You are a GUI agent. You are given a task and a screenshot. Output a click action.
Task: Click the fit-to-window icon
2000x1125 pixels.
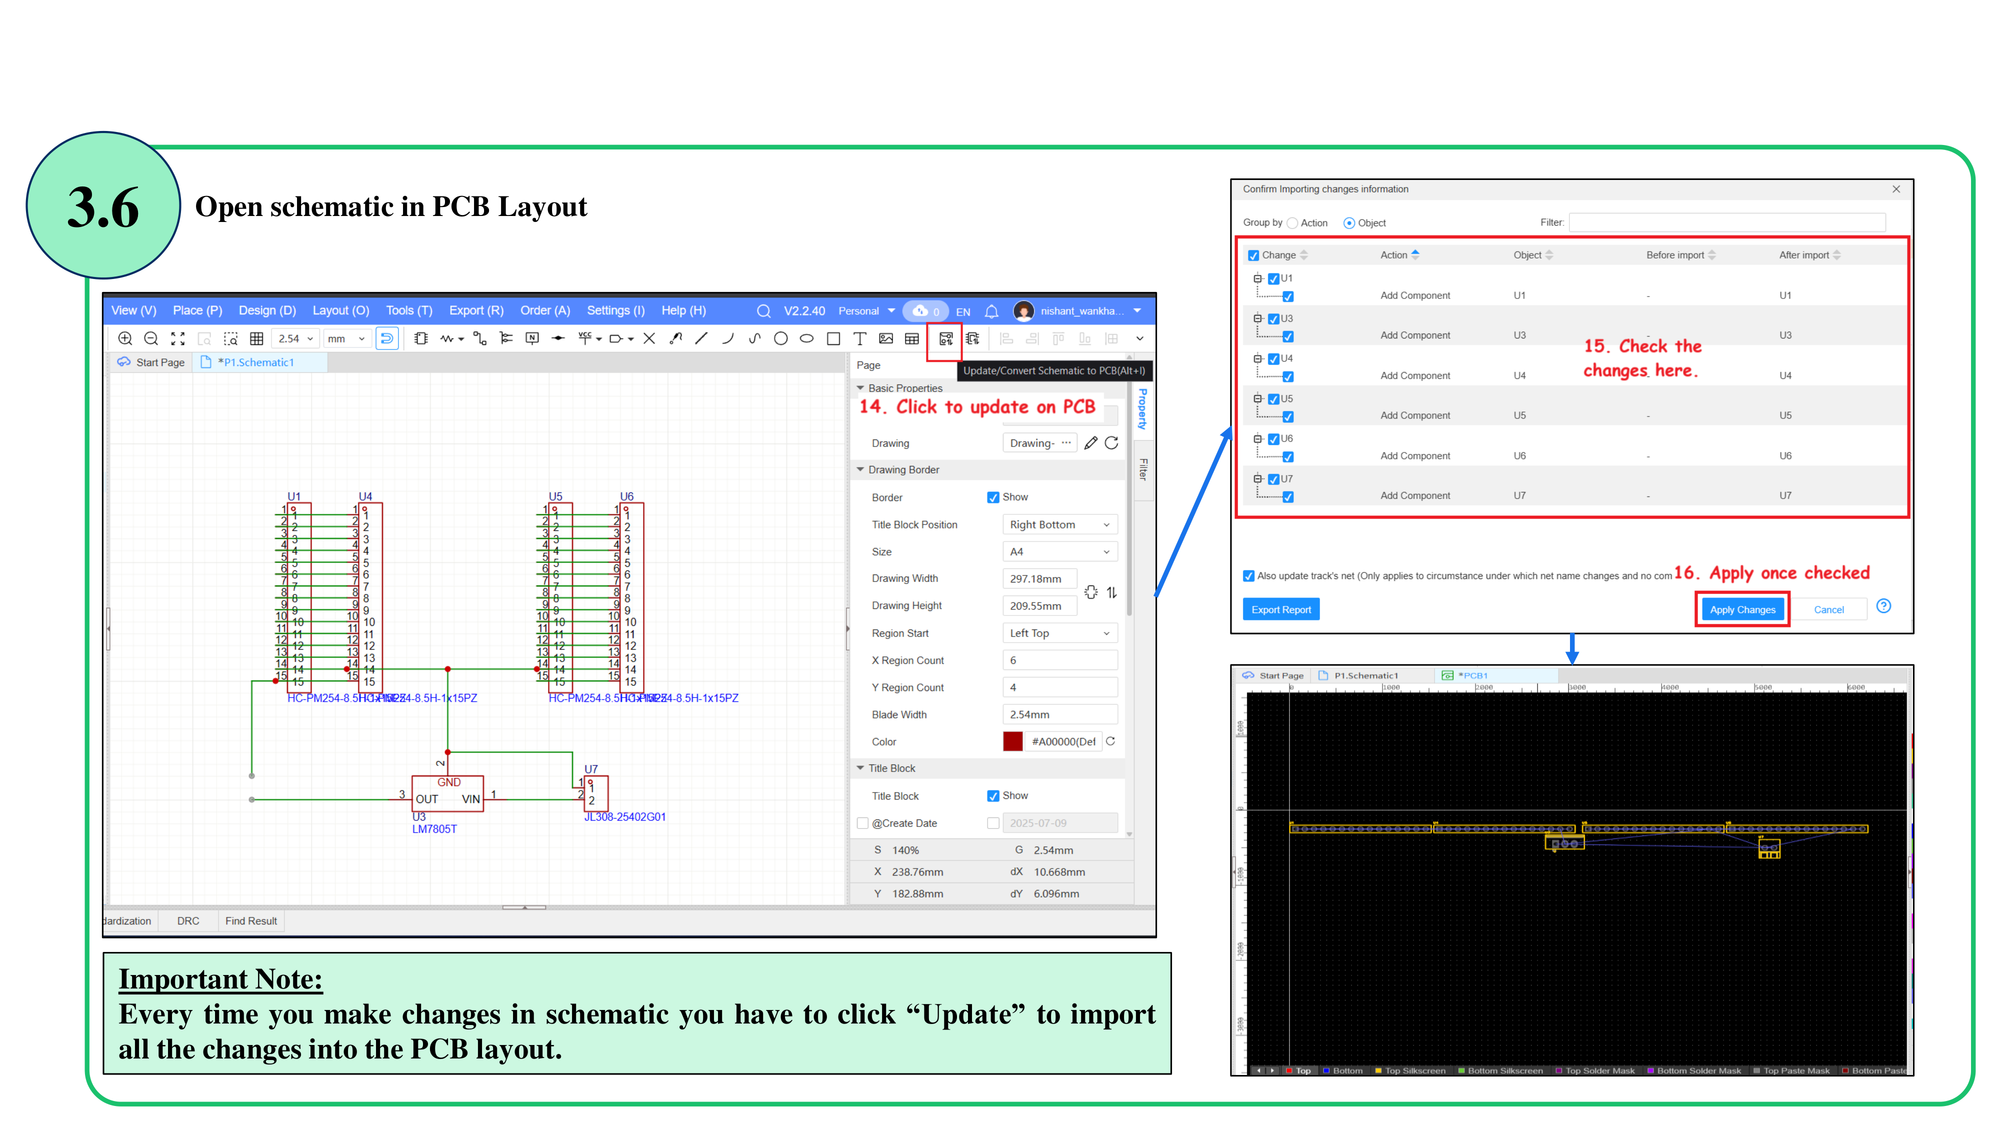178,339
